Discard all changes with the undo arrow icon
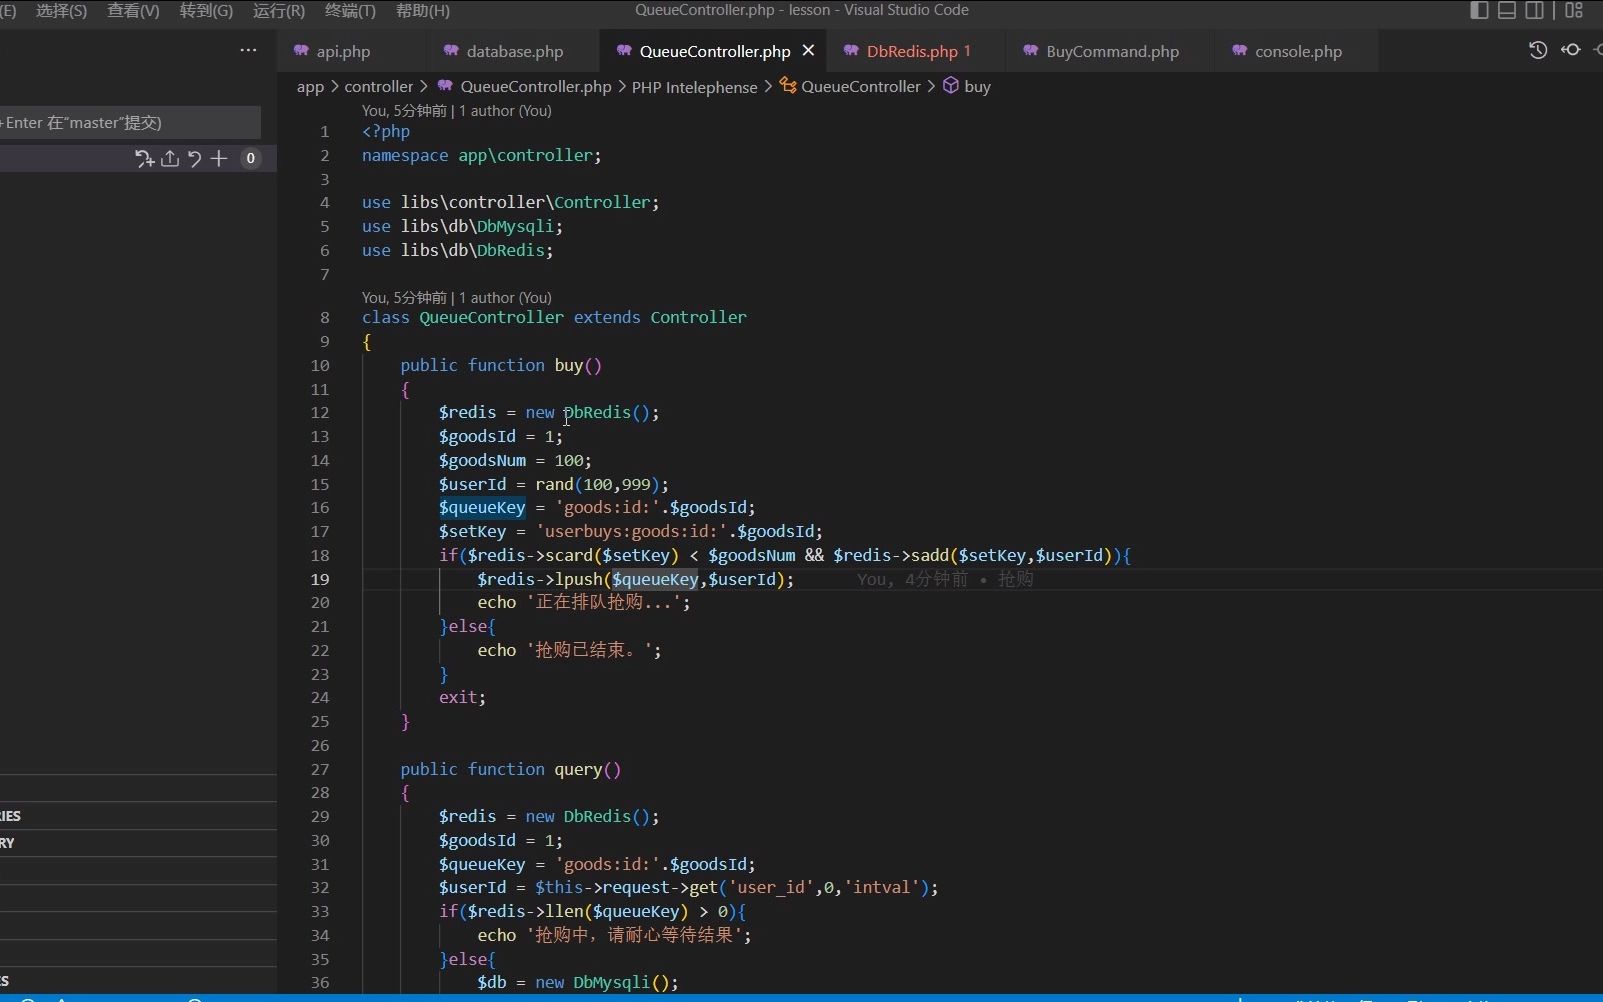The height and width of the screenshot is (1002, 1603). point(194,158)
